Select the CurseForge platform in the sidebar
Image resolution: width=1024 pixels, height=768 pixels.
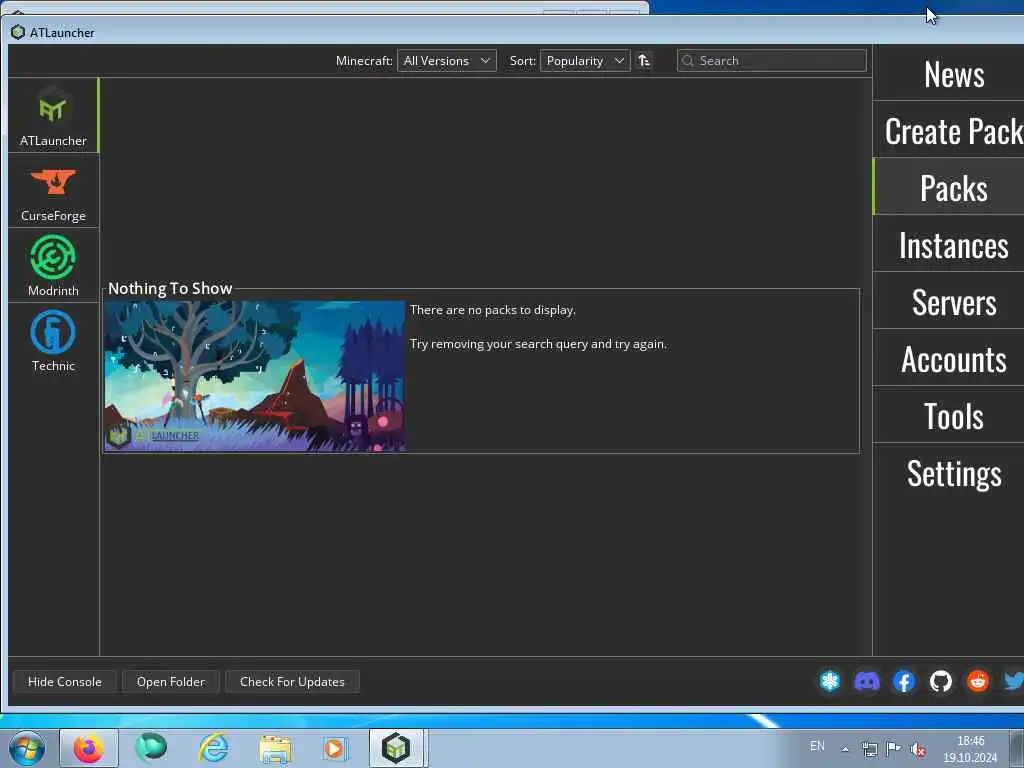tap(53, 191)
